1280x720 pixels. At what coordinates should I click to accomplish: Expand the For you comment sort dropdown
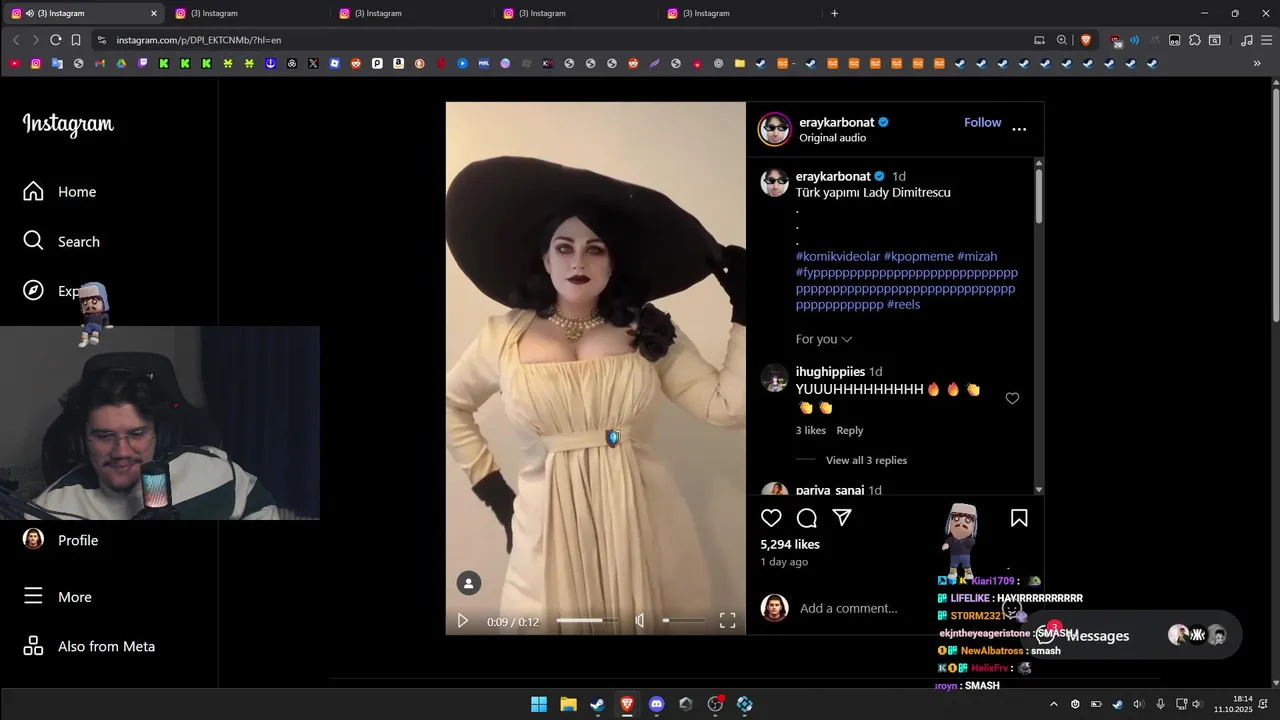click(824, 339)
